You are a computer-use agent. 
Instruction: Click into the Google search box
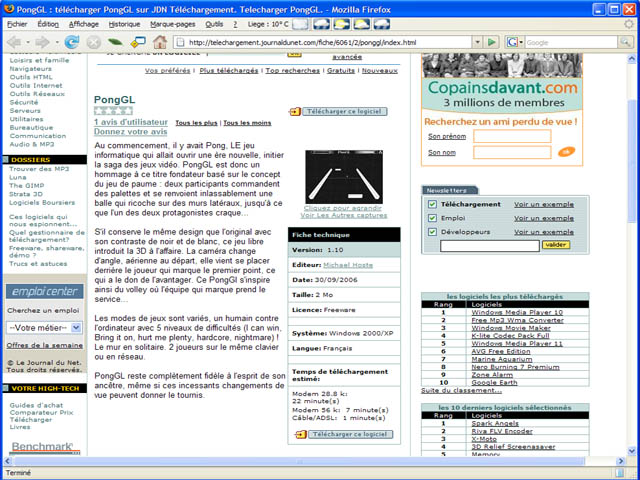(x=571, y=42)
